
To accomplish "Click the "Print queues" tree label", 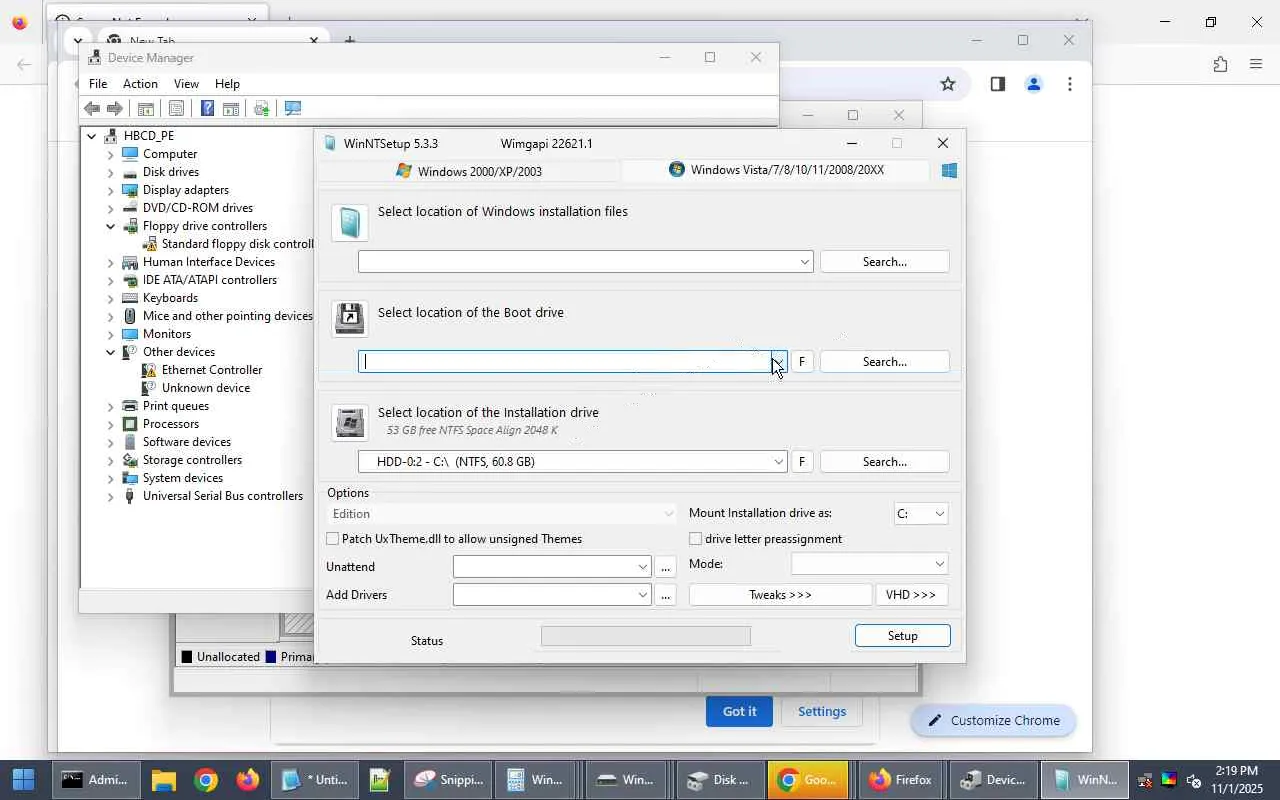I will 176,406.
